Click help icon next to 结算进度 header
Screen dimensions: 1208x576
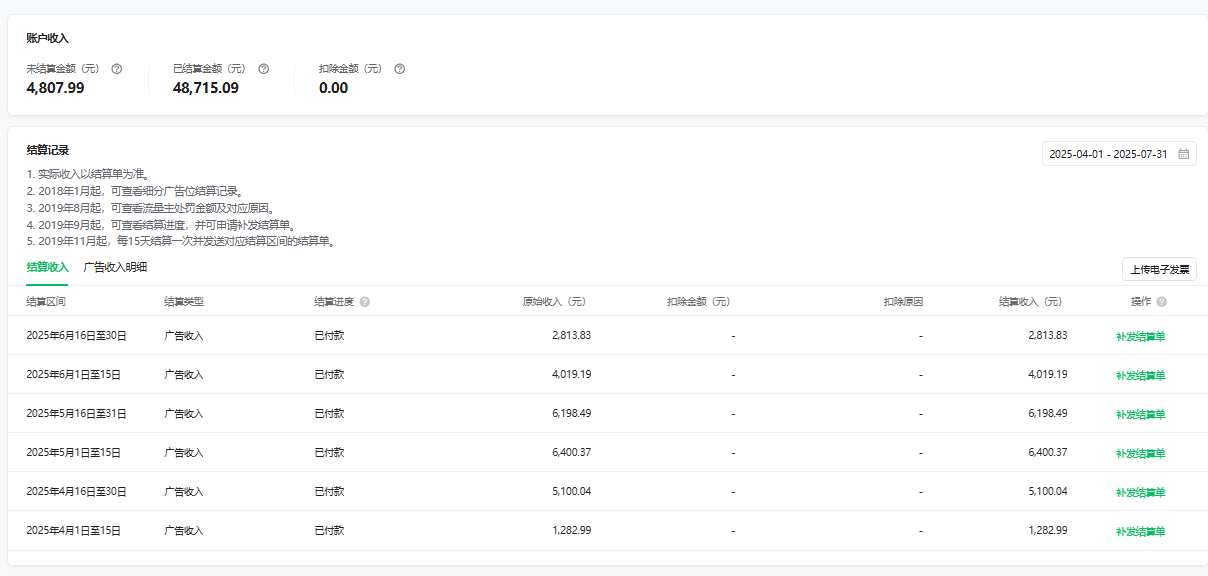[365, 302]
